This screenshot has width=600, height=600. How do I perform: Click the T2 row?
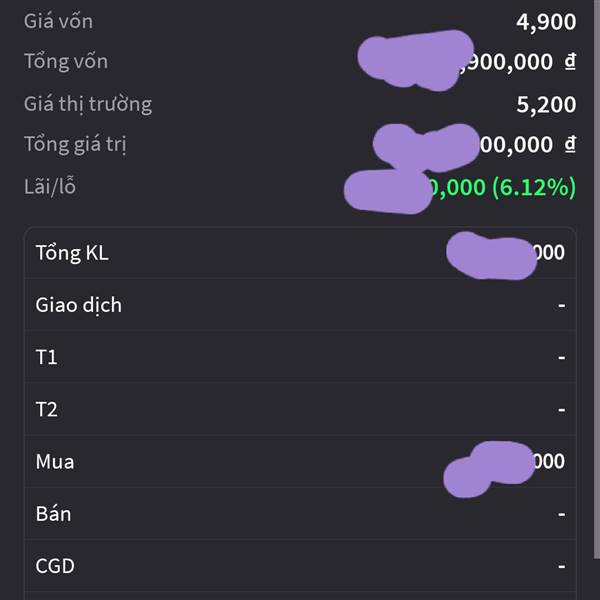coord(300,409)
